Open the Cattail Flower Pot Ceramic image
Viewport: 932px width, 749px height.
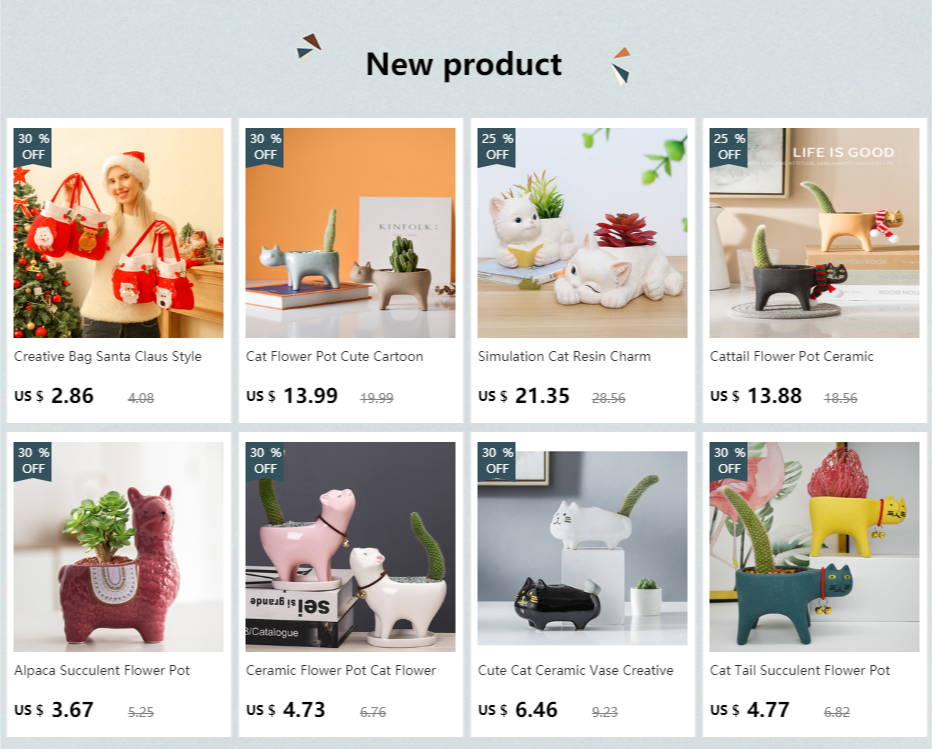[x=814, y=232]
